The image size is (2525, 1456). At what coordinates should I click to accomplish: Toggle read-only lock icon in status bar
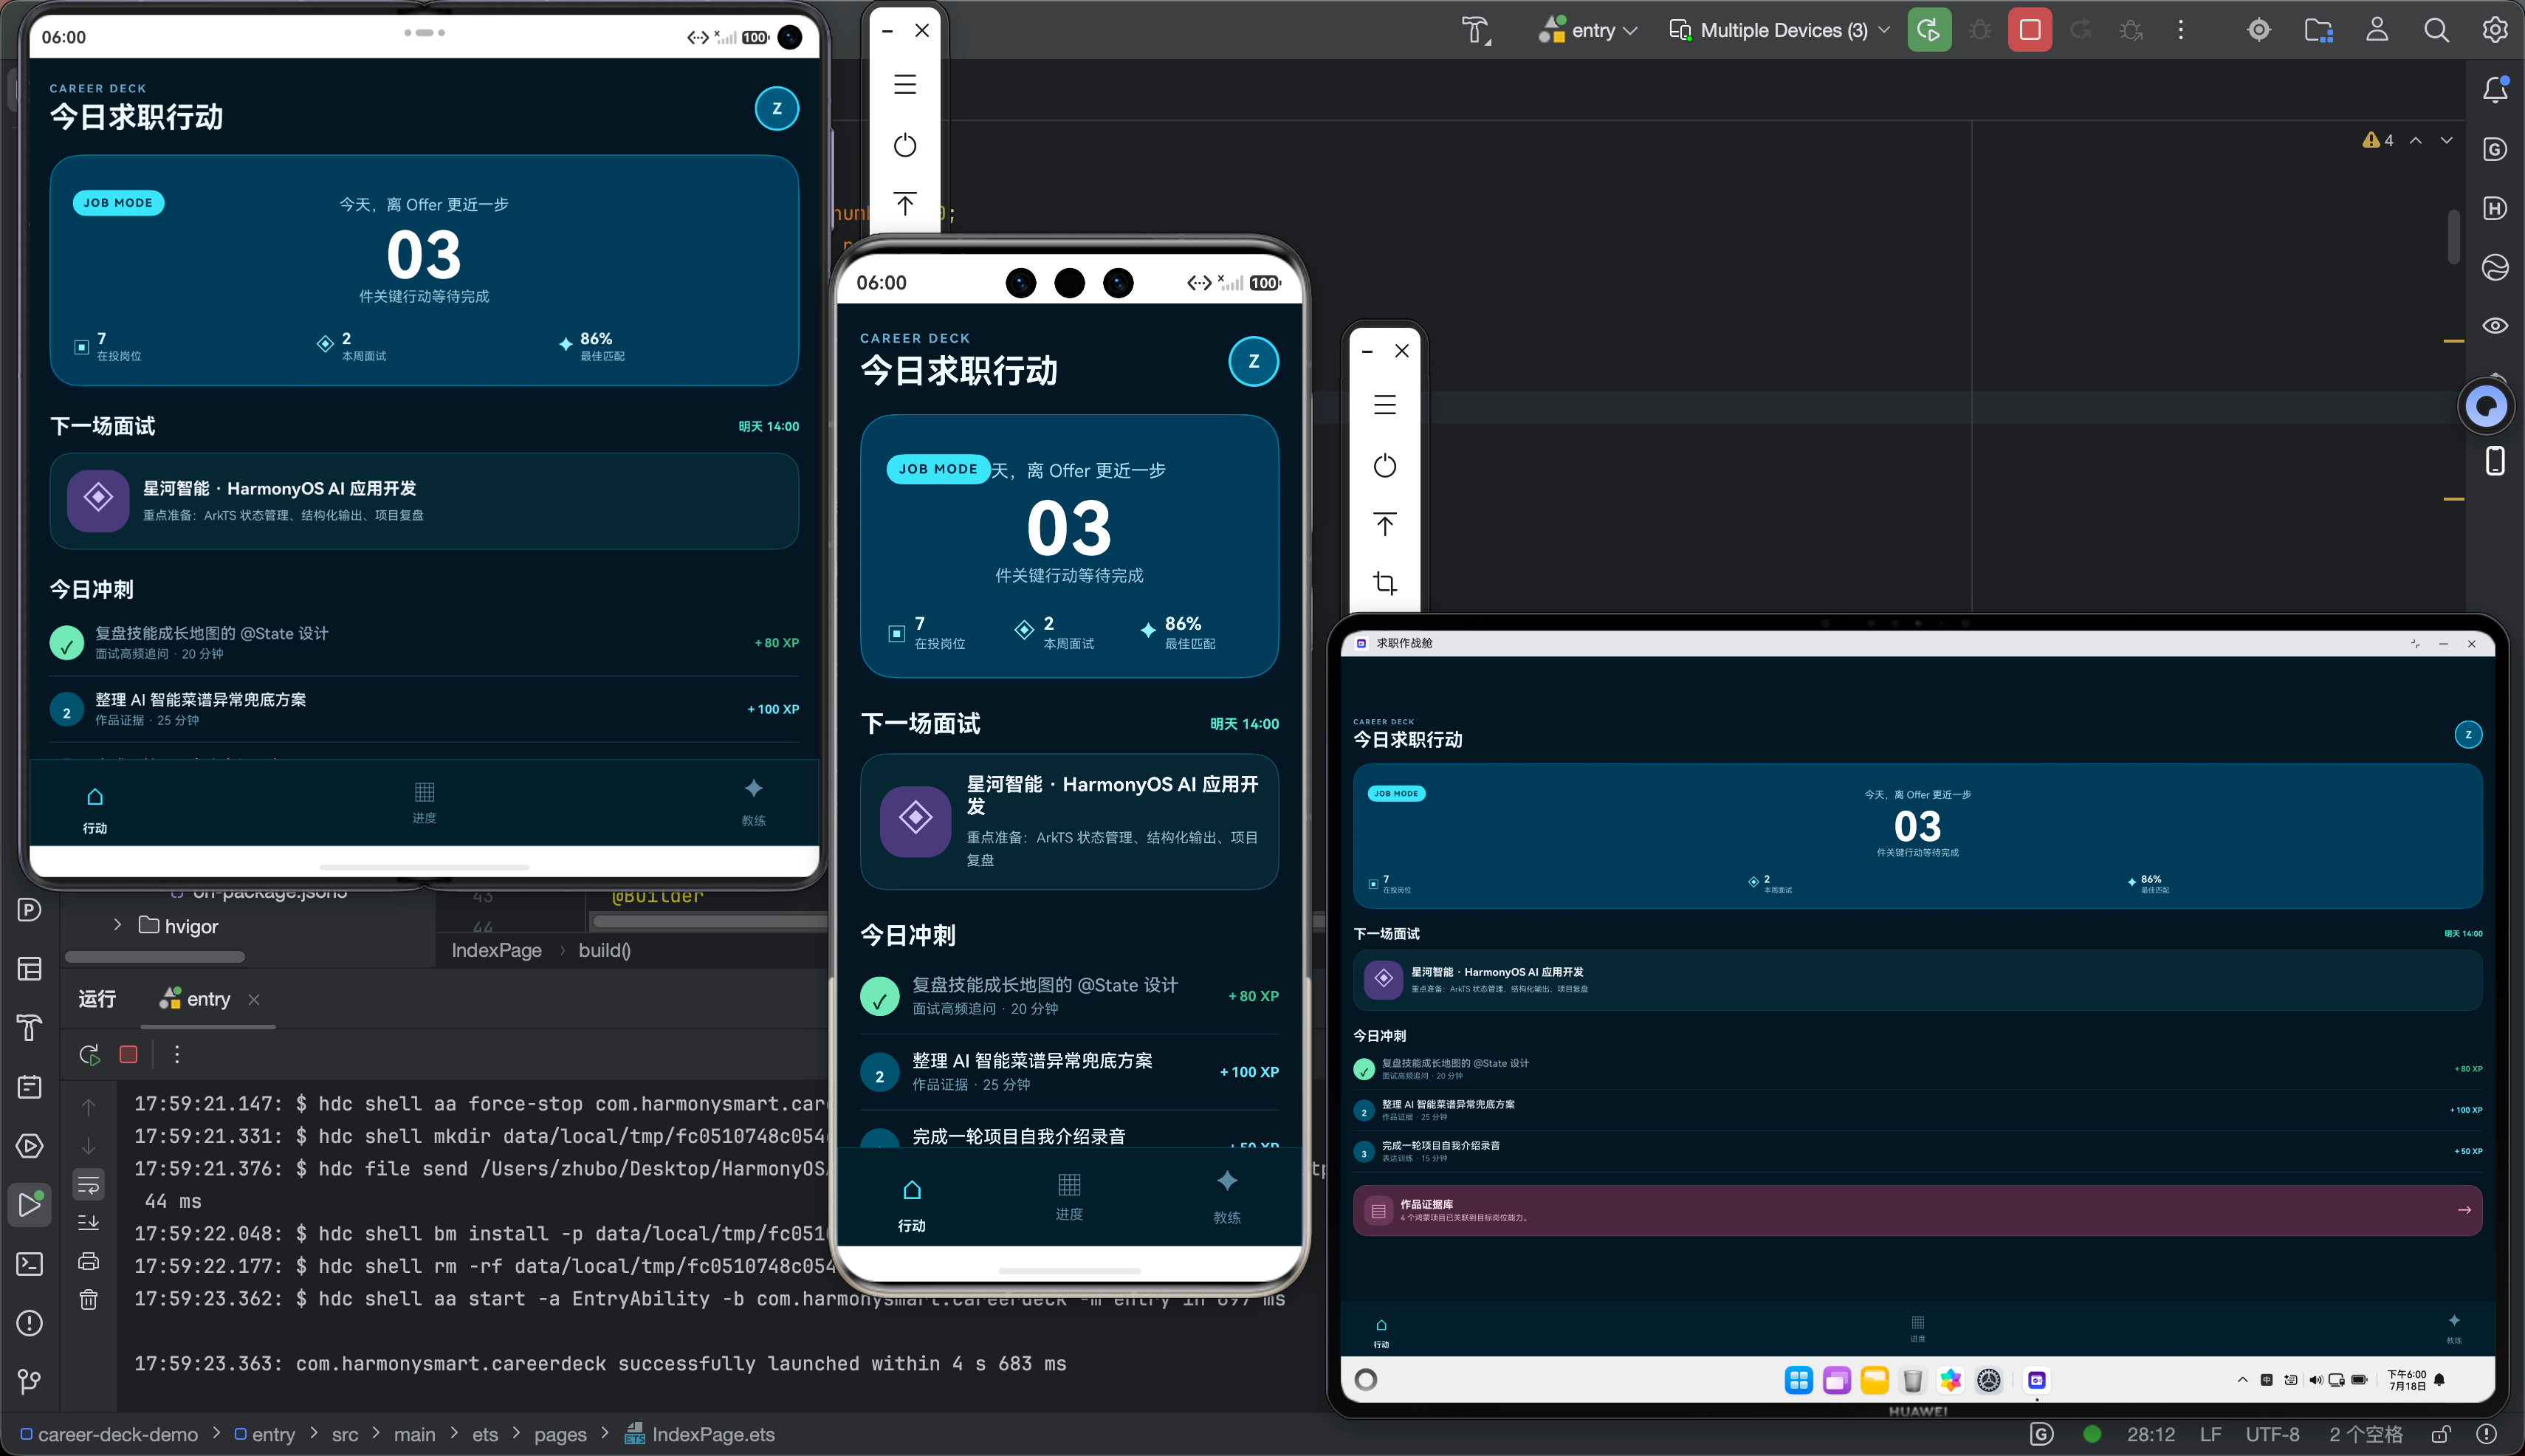(x=2441, y=1434)
